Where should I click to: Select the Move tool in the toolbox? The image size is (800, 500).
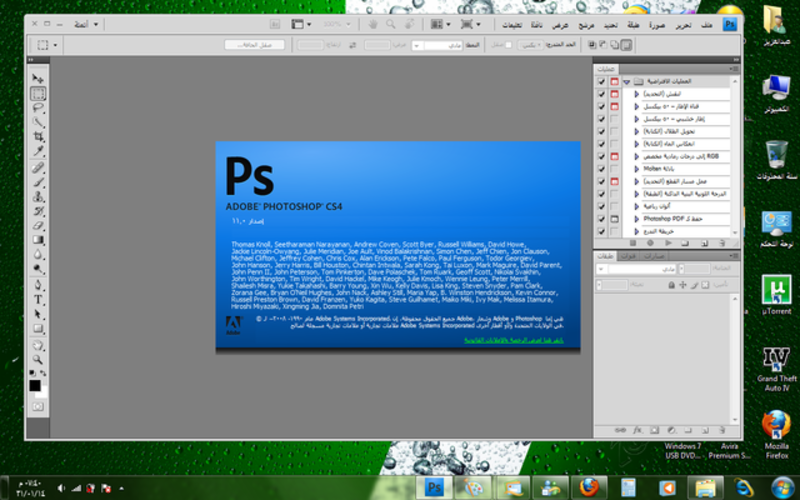pyautogui.click(x=38, y=79)
